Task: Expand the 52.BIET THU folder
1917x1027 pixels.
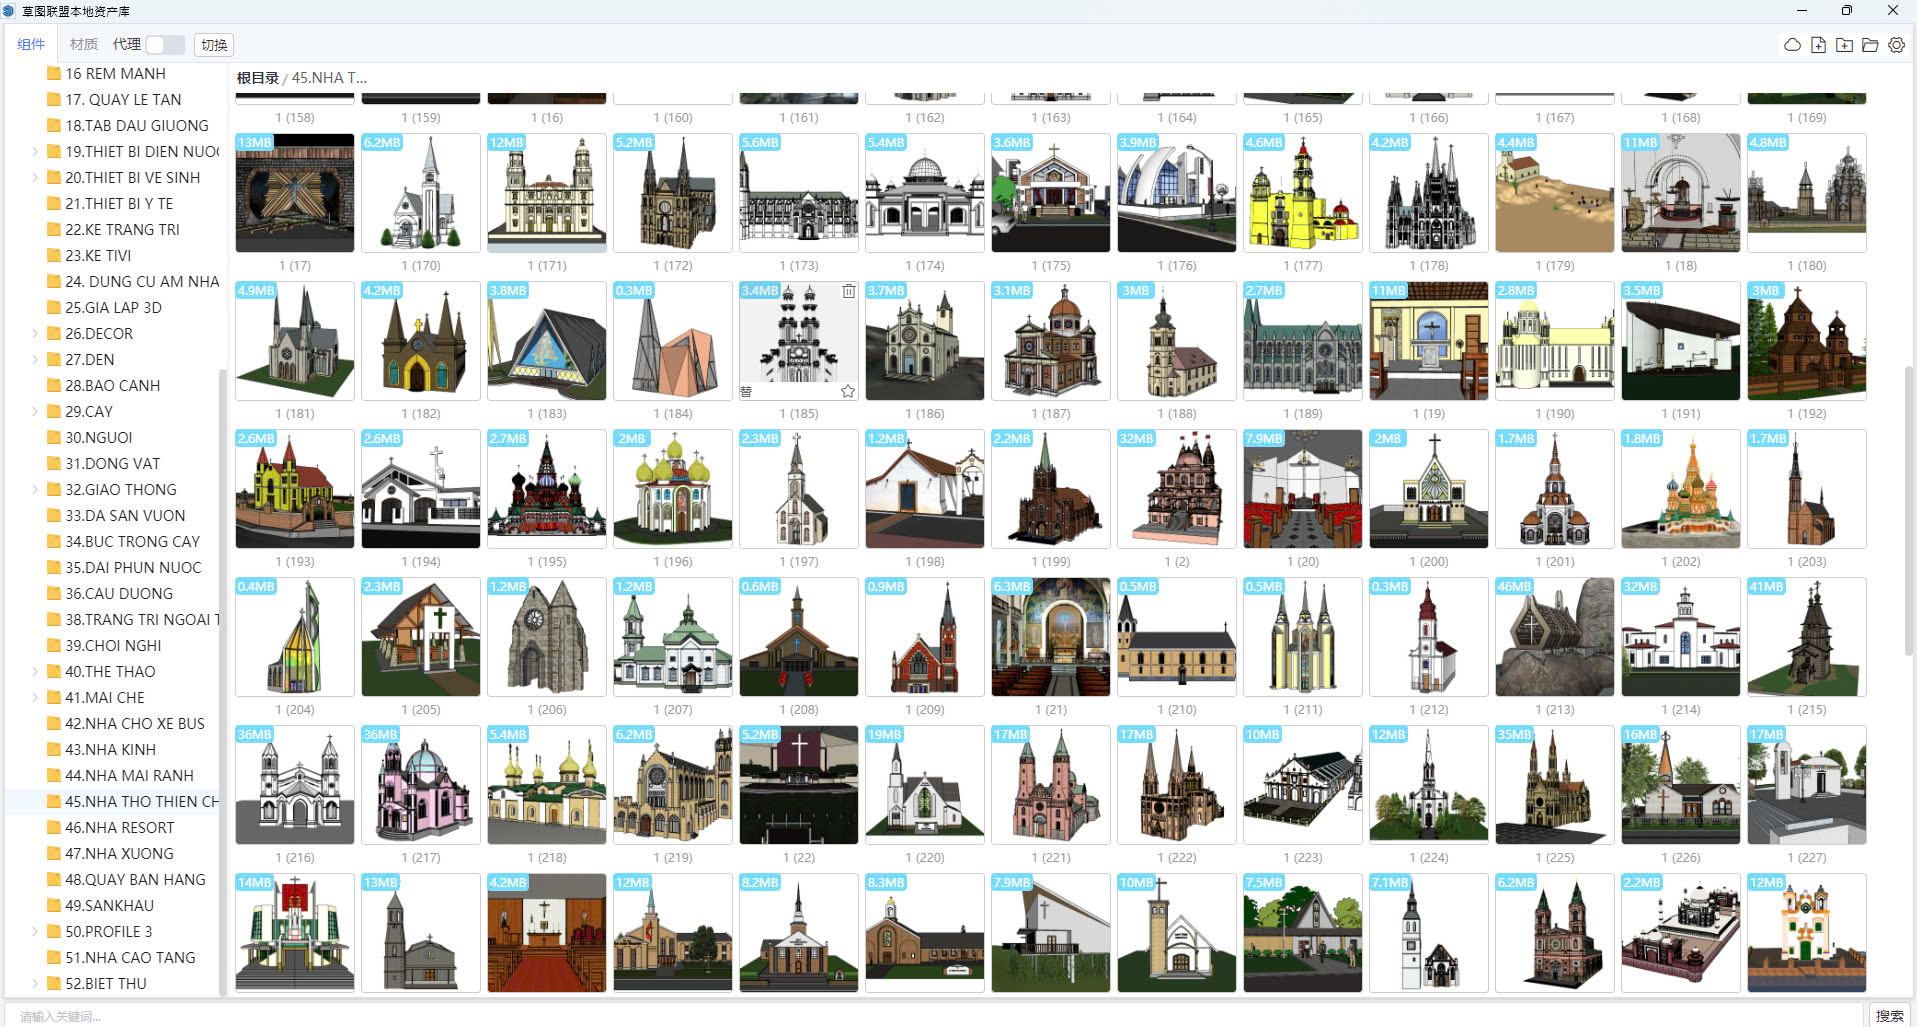Action: click(x=35, y=984)
